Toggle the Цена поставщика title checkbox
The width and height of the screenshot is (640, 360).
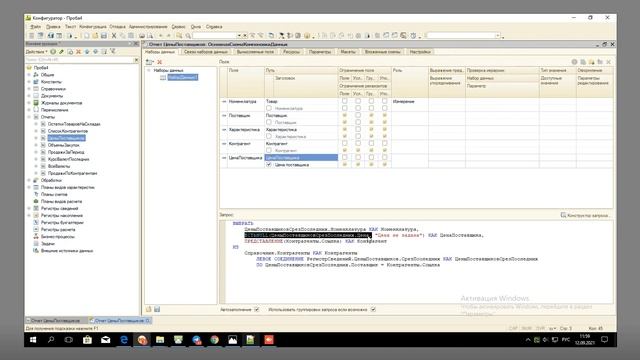pyautogui.click(x=269, y=164)
